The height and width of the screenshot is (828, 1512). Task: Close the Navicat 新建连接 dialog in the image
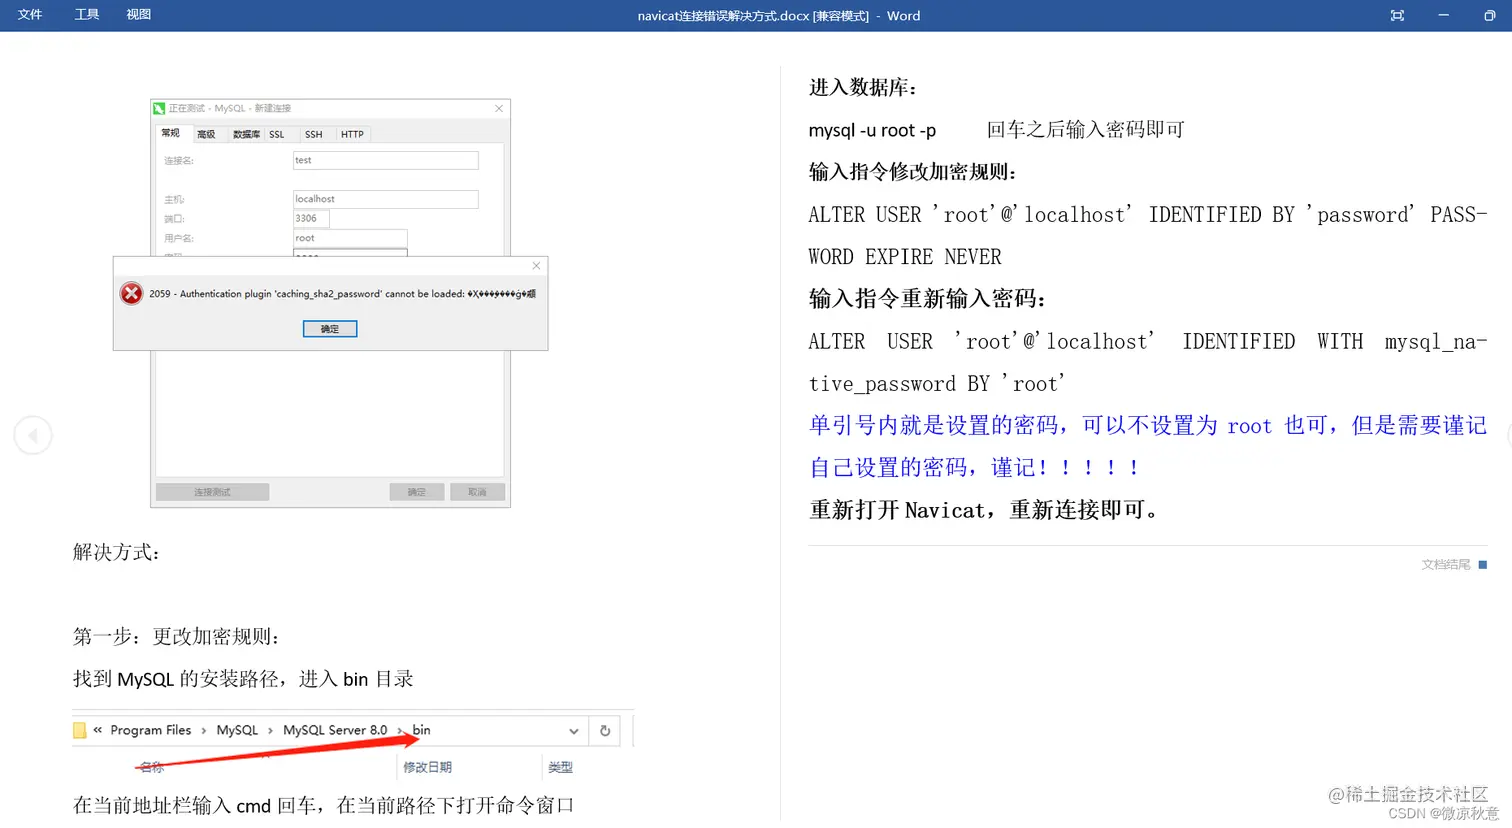click(x=499, y=108)
